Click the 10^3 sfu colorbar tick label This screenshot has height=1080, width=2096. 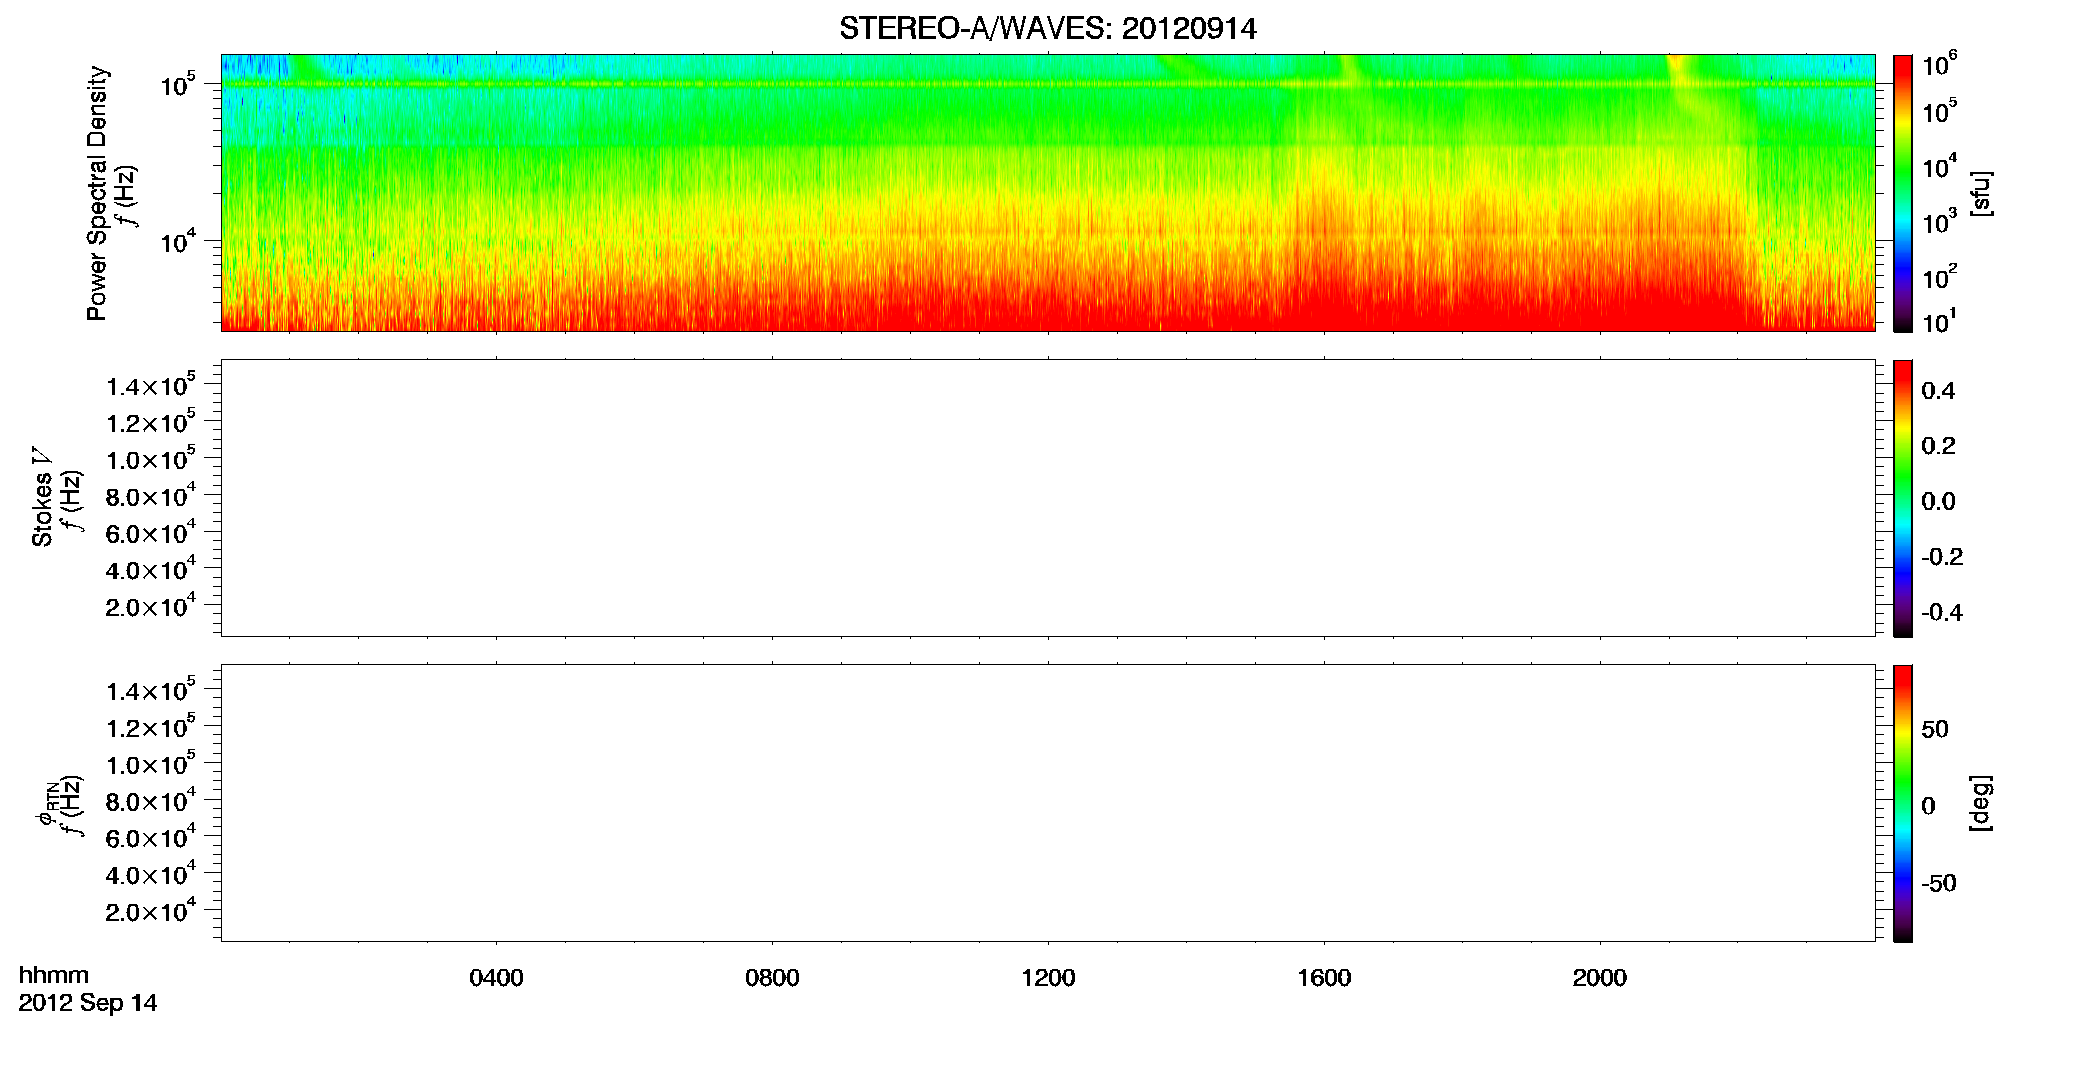coord(1940,220)
